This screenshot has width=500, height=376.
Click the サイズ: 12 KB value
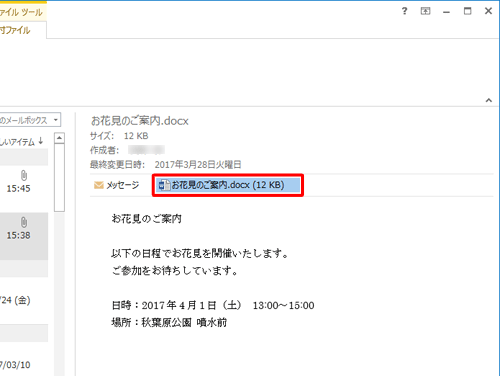136,136
